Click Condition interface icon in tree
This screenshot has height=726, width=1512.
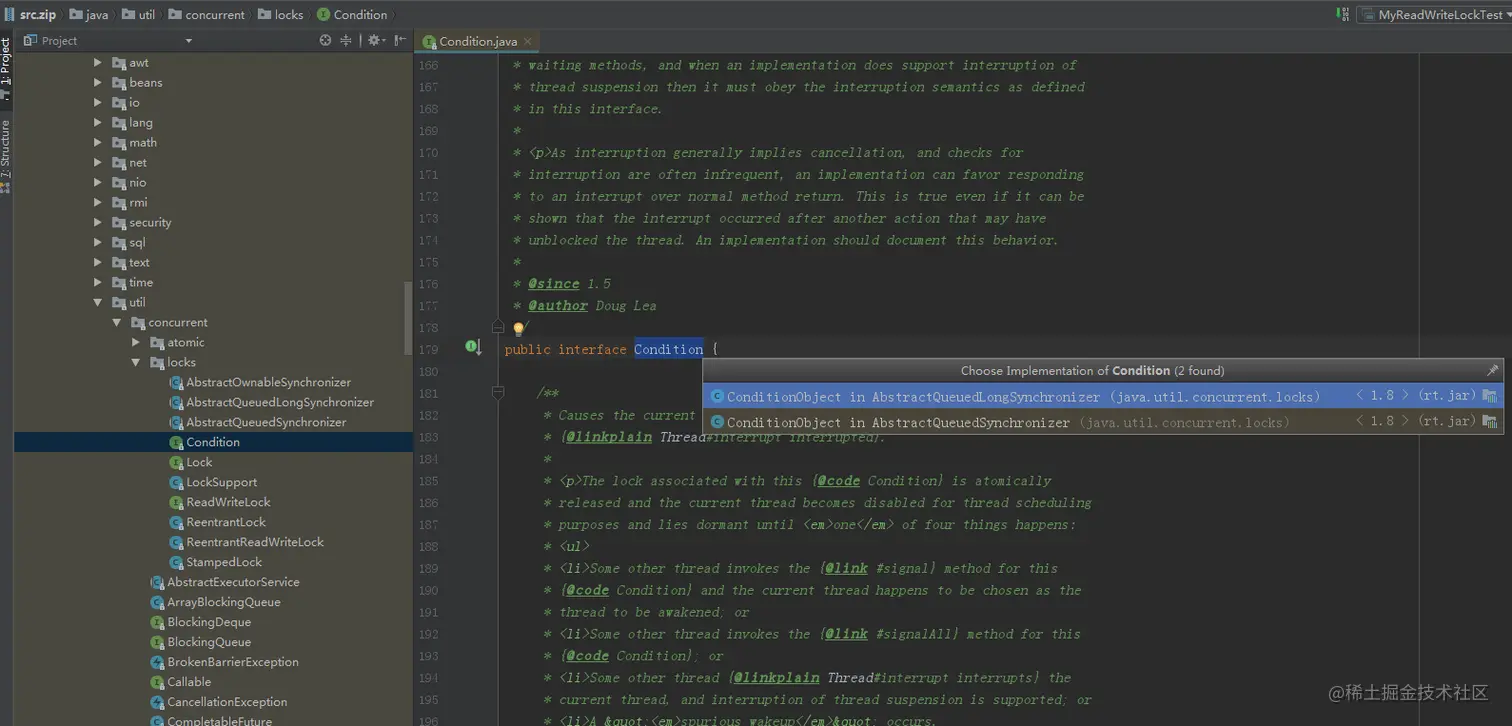pyautogui.click(x=176, y=442)
